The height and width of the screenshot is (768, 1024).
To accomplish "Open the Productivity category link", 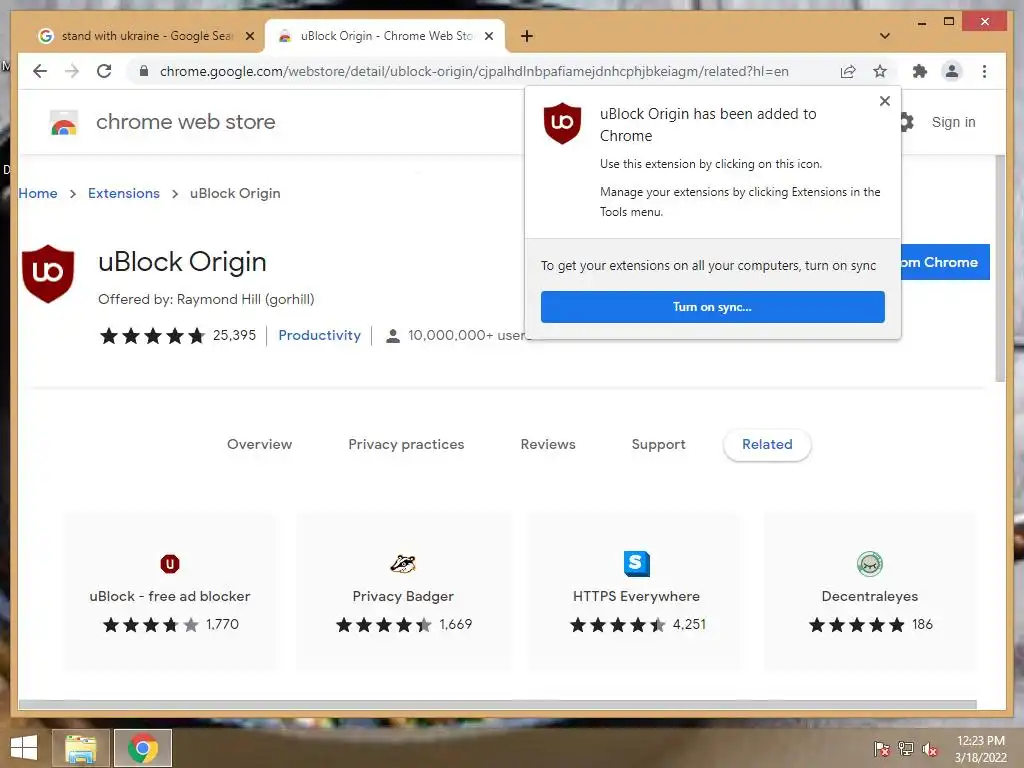I will (x=319, y=335).
